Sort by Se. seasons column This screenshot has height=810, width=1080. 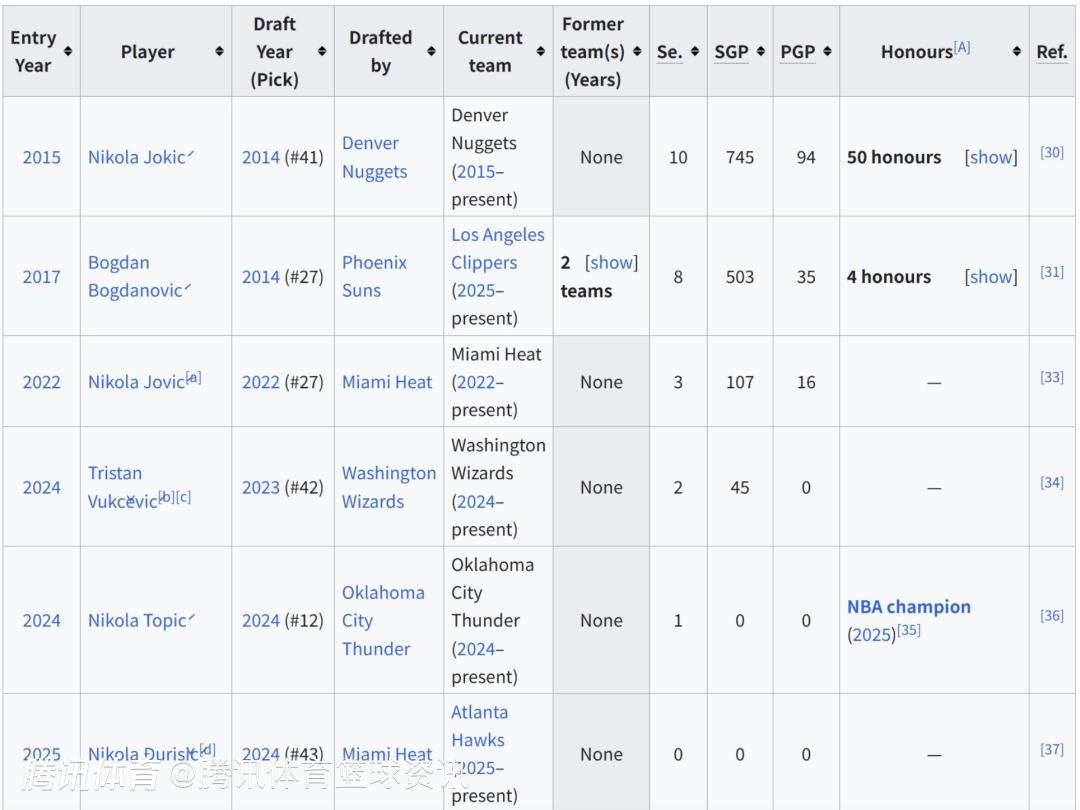pos(695,51)
